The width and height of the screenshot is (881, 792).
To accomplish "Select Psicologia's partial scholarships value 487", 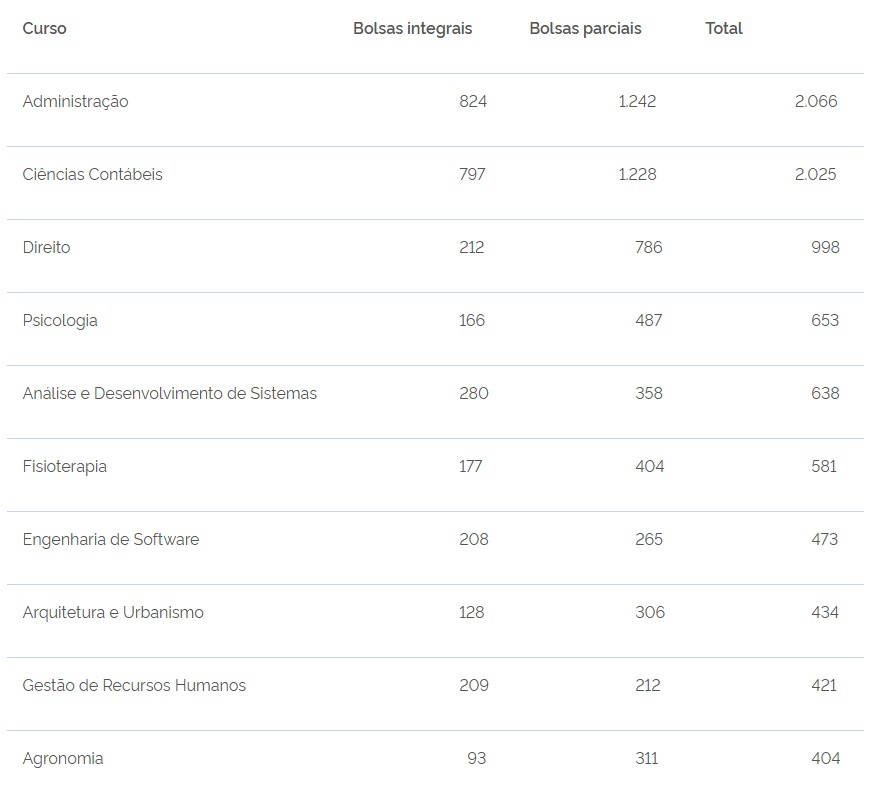I will coord(648,321).
